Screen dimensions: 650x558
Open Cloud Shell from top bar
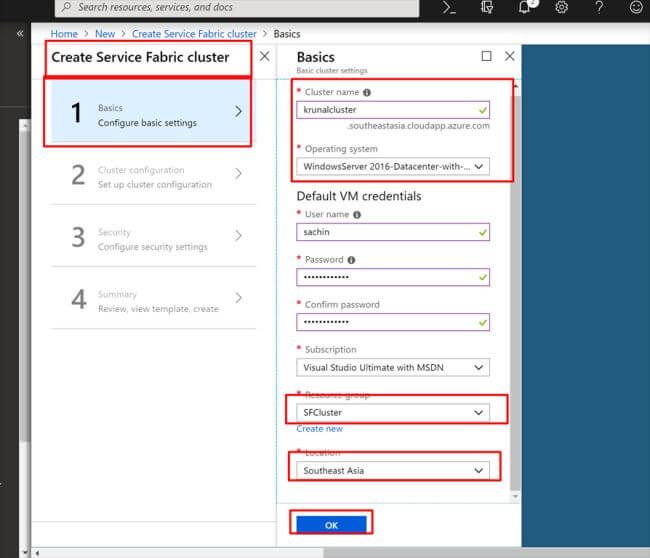(x=449, y=7)
